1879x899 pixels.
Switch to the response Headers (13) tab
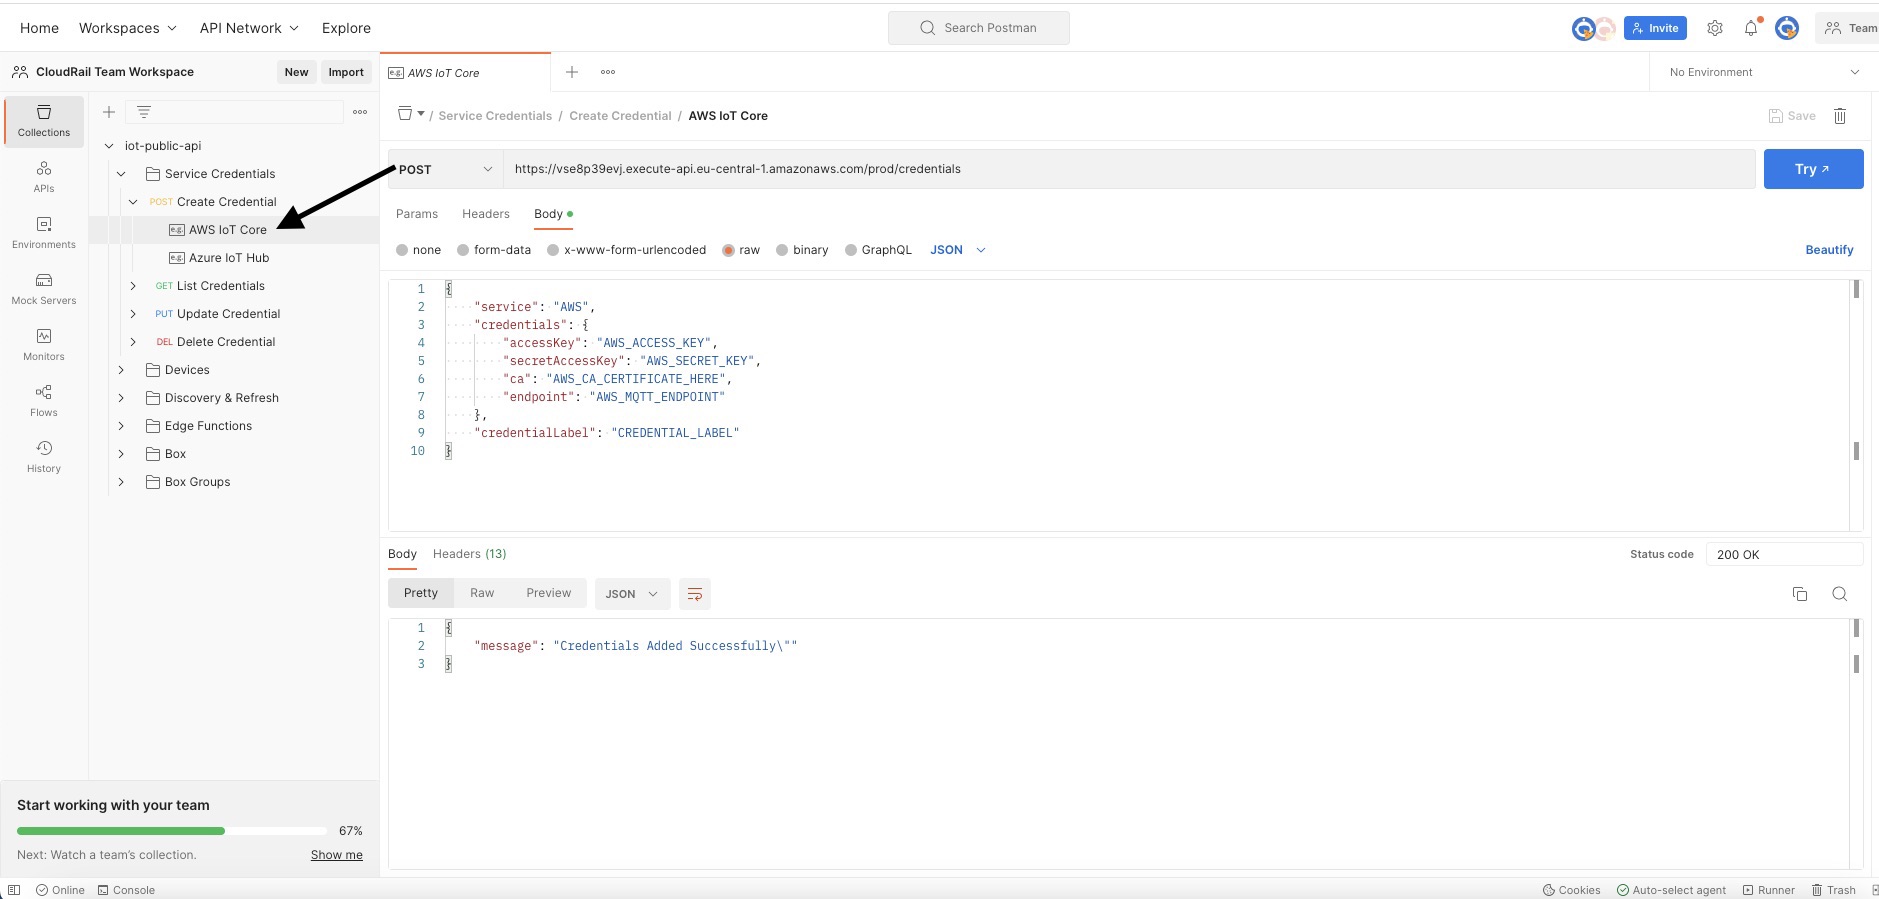[x=470, y=554]
